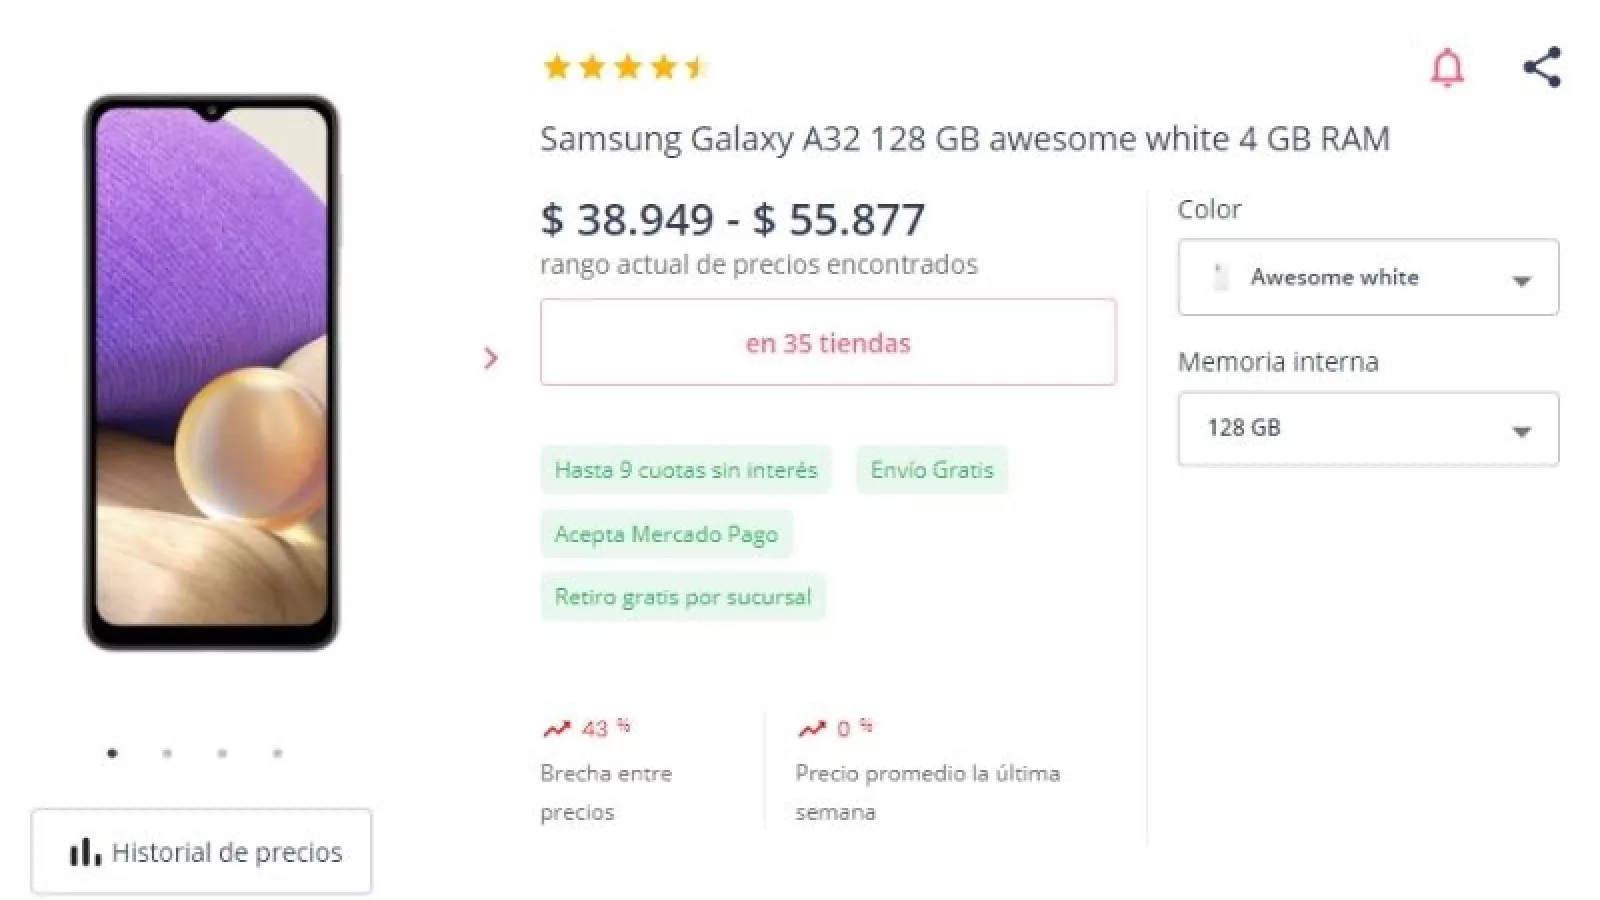The width and height of the screenshot is (1600, 900).
Task: Open Historial de precios
Action: (202, 852)
